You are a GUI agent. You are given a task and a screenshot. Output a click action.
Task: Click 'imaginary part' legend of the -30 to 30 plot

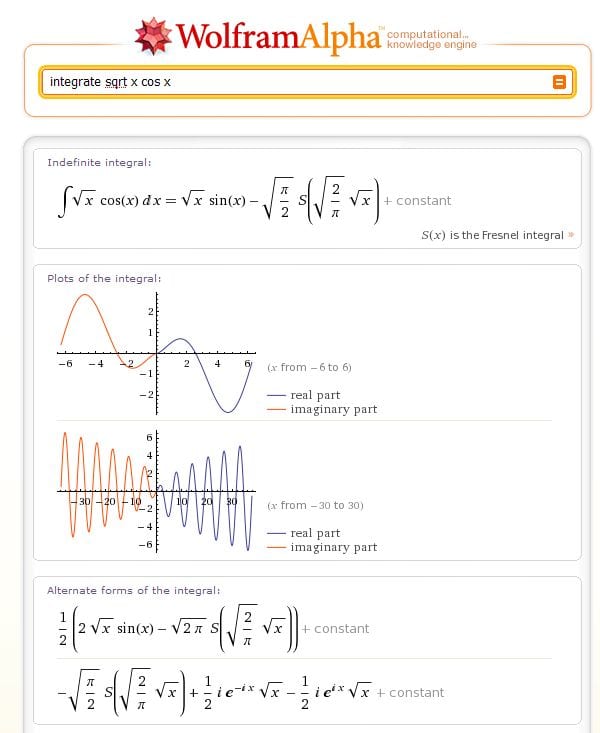pyautogui.click(x=333, y=547)
